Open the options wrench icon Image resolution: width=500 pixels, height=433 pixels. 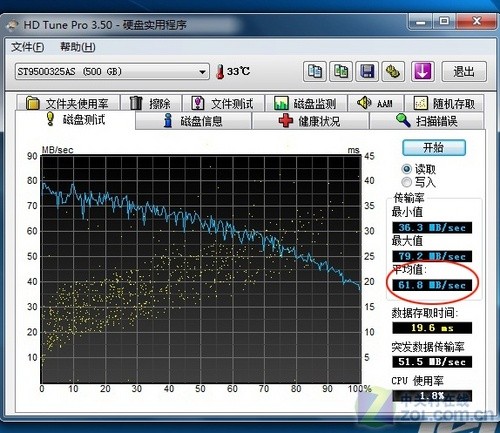click(x=393, y=71)
